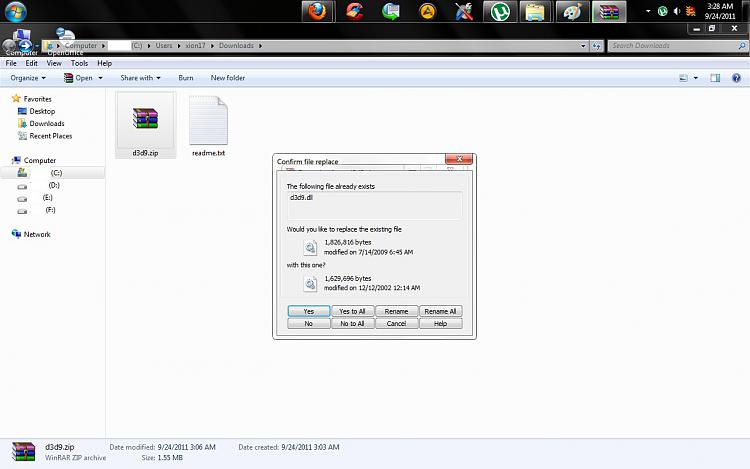The image size is (750, 469).
Task: Expand the Organize dropdown
Action: coord(28,78)
